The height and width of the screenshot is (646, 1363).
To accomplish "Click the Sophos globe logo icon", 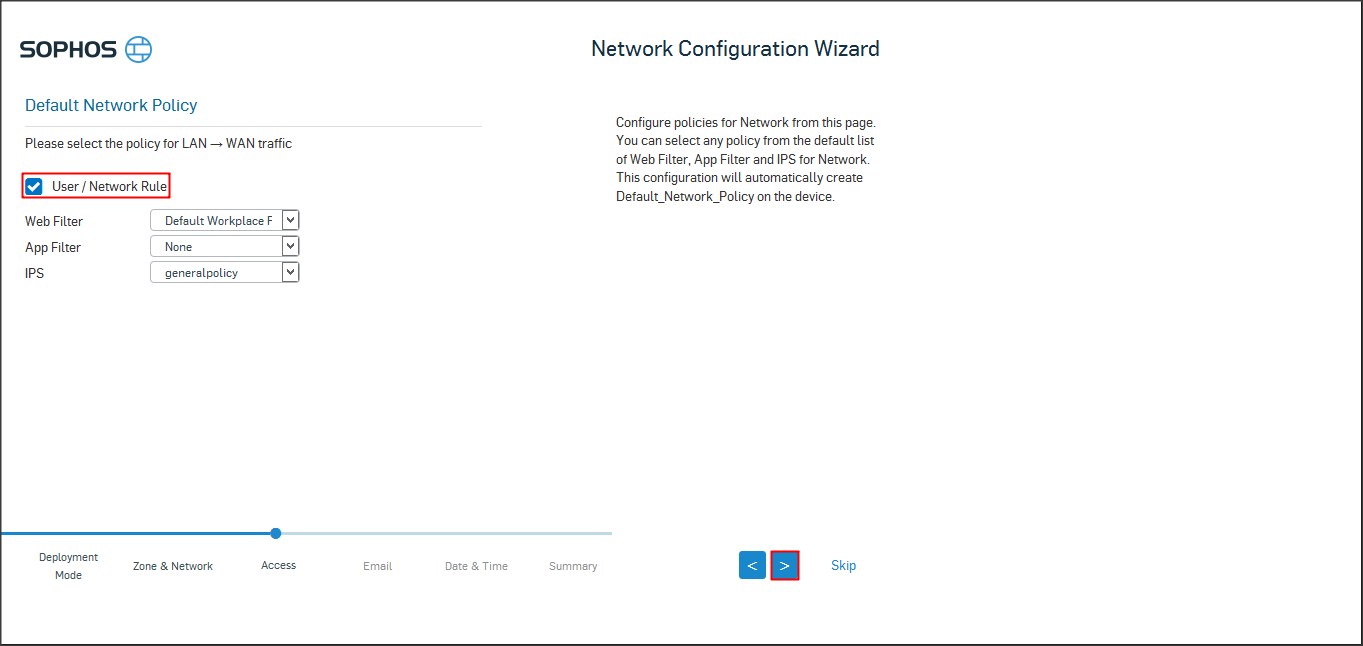I will click(x=139, y=49).
